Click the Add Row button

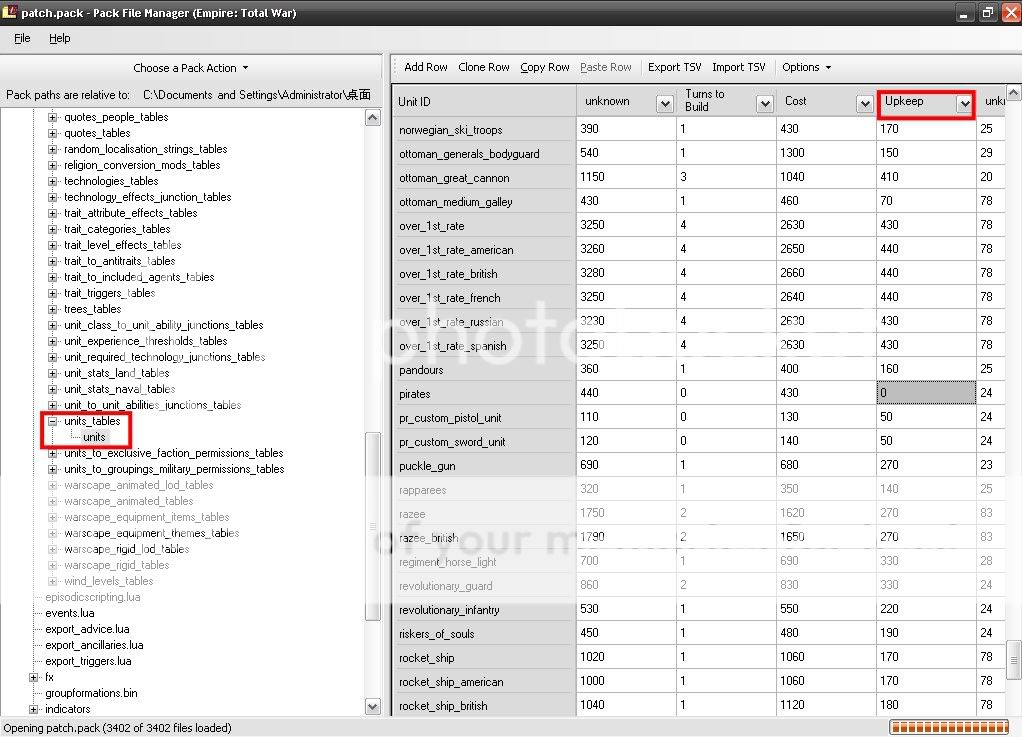point(425,67)
